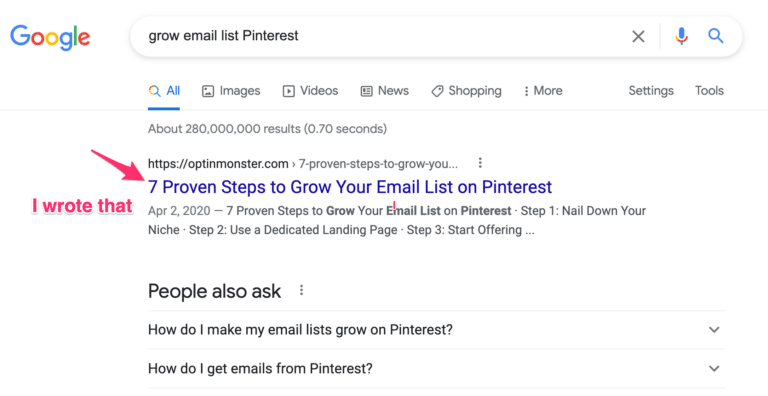The width and height of the screenshot is (768, 396).
Task: Start voice search with microphone icon
Action: pos(681,36)
